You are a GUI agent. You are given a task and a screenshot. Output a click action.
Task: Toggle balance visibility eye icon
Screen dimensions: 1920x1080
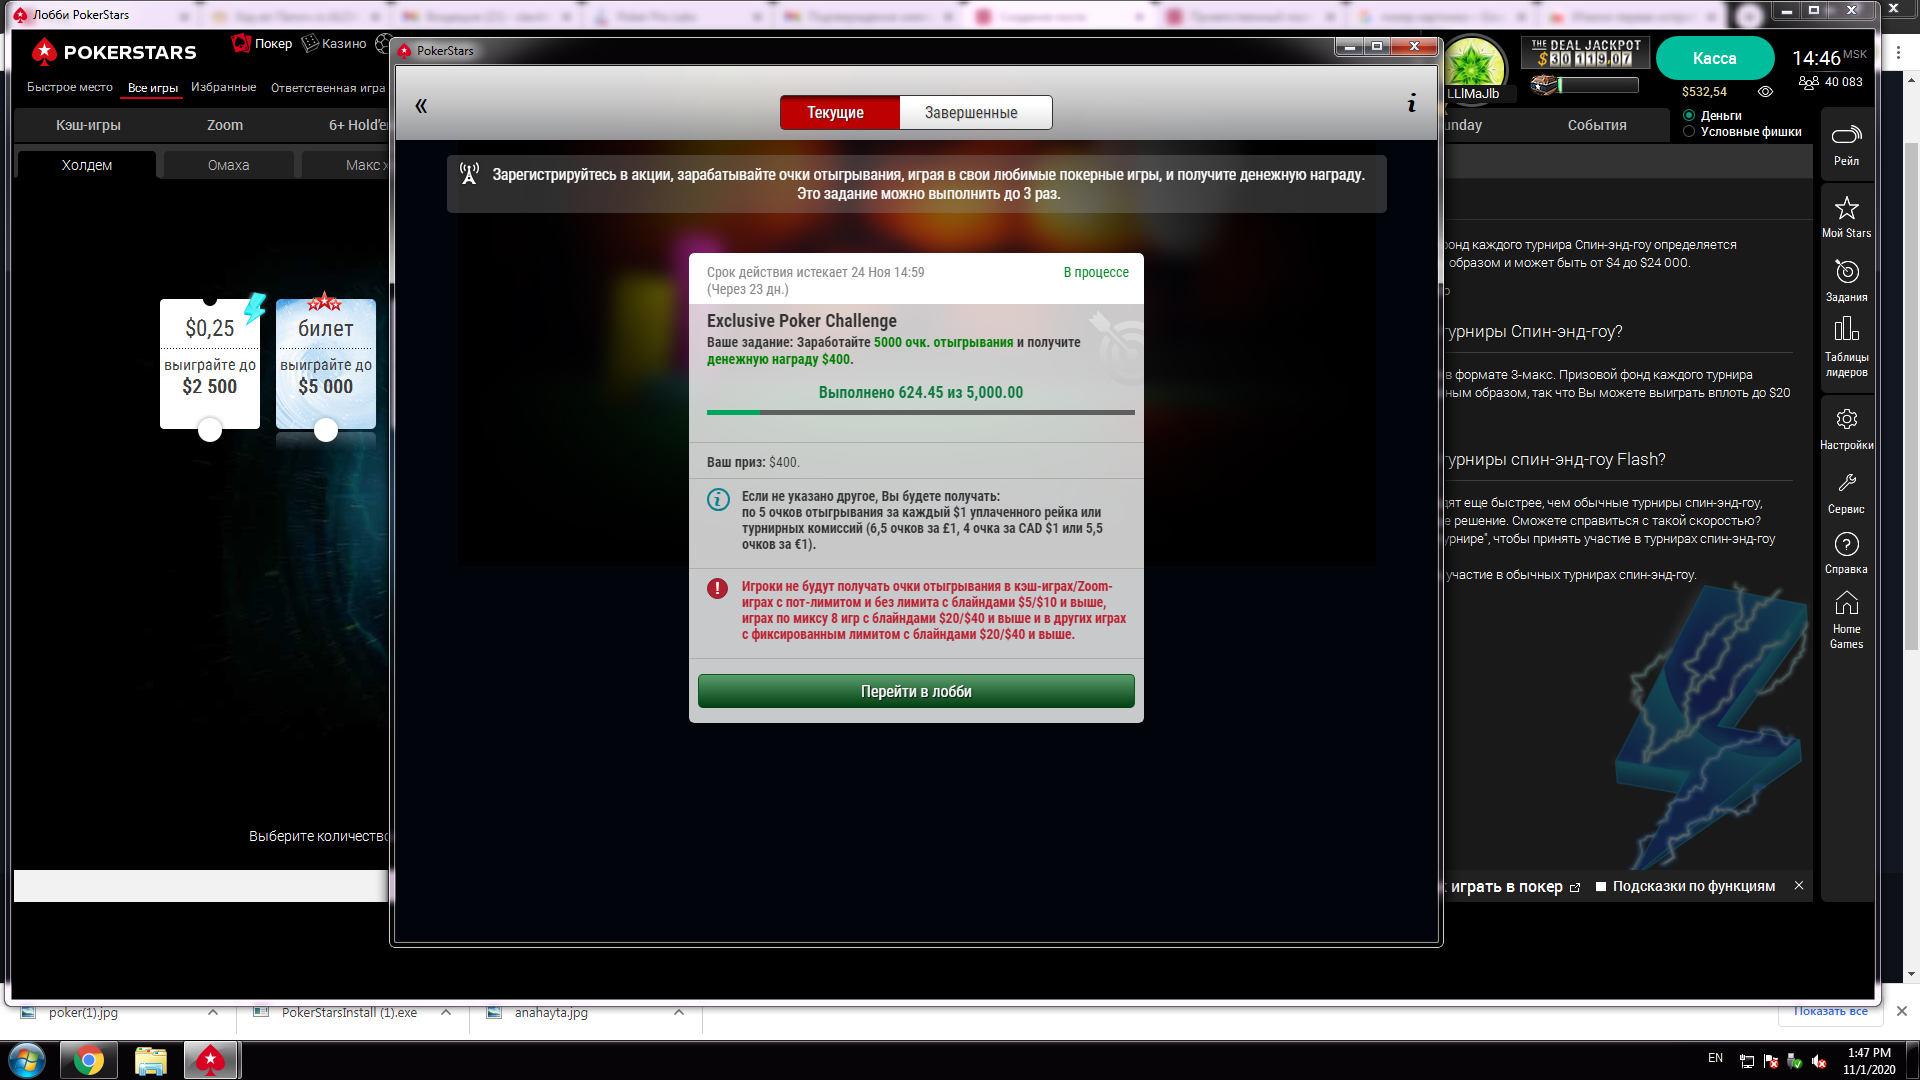pyautogui.click(x=1765, y=91)
